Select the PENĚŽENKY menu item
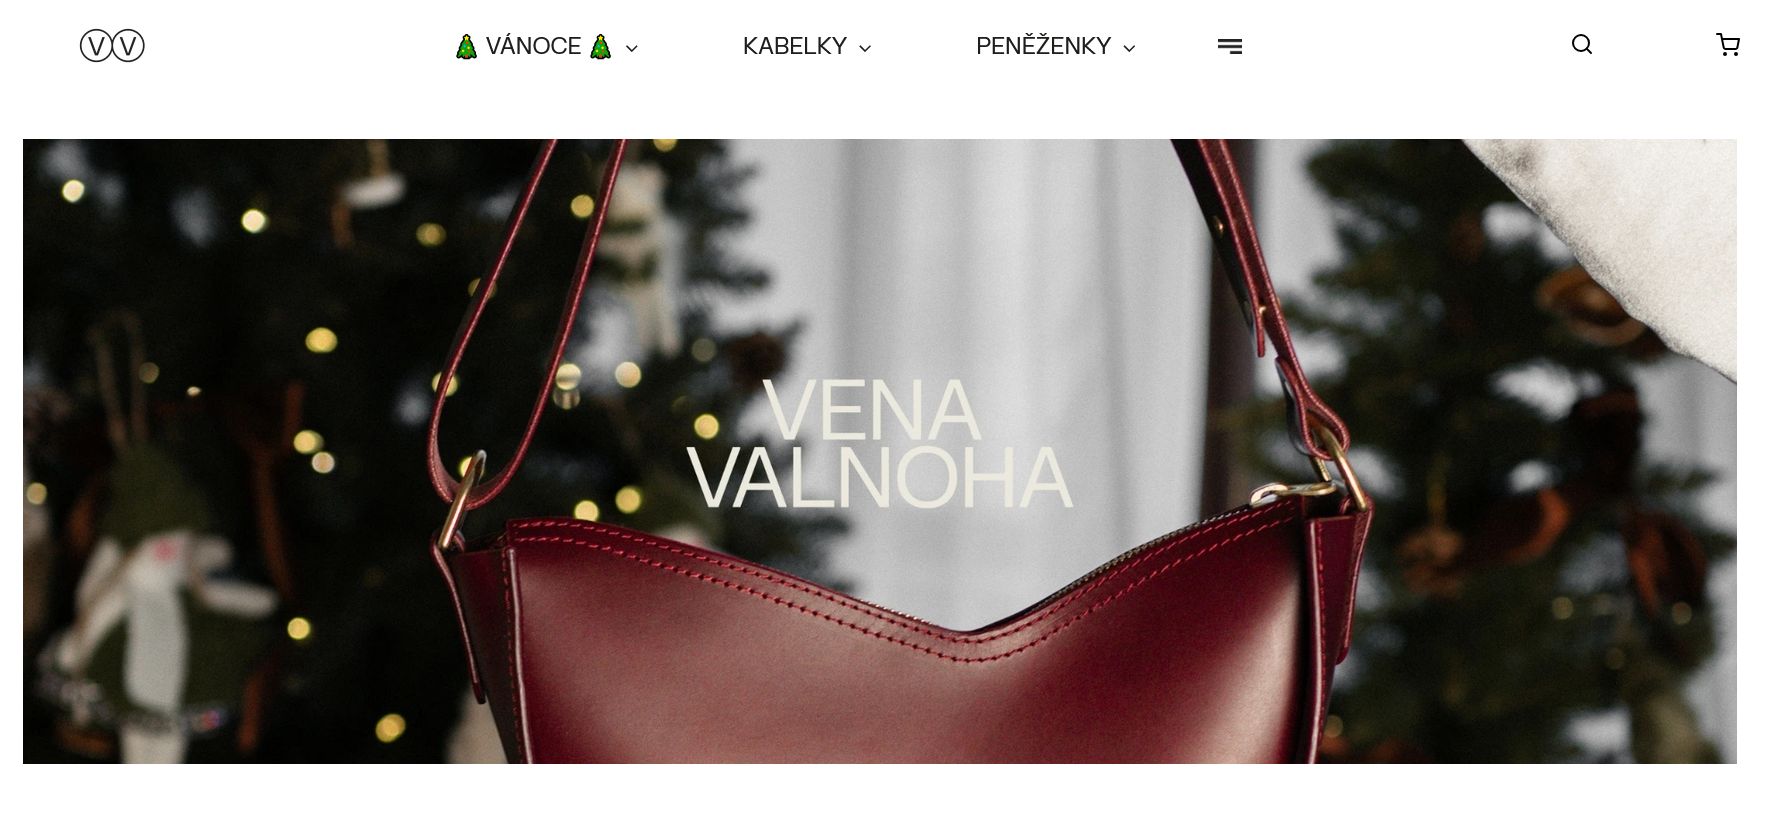Viewport: 1767px width, 814px height. coord(1043,46)
